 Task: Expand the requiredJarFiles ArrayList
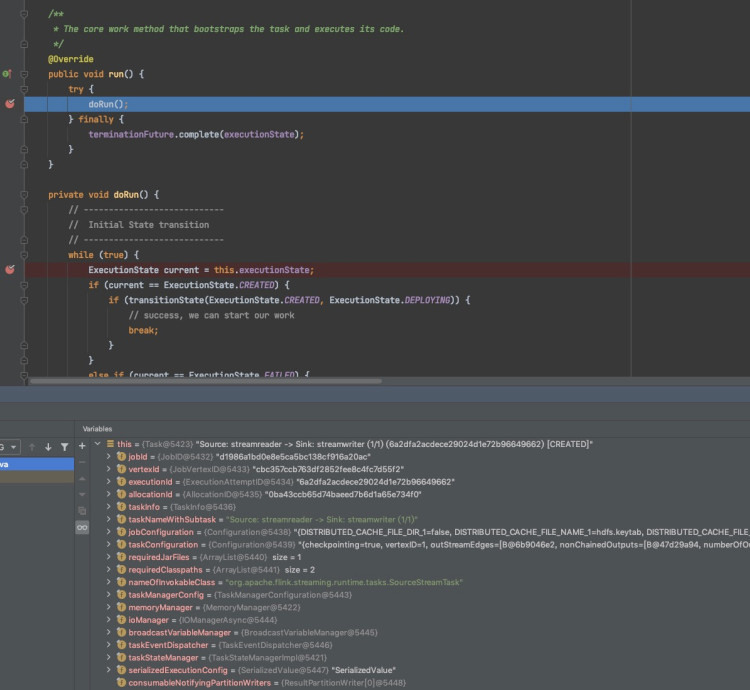click(x=109, y=557)
